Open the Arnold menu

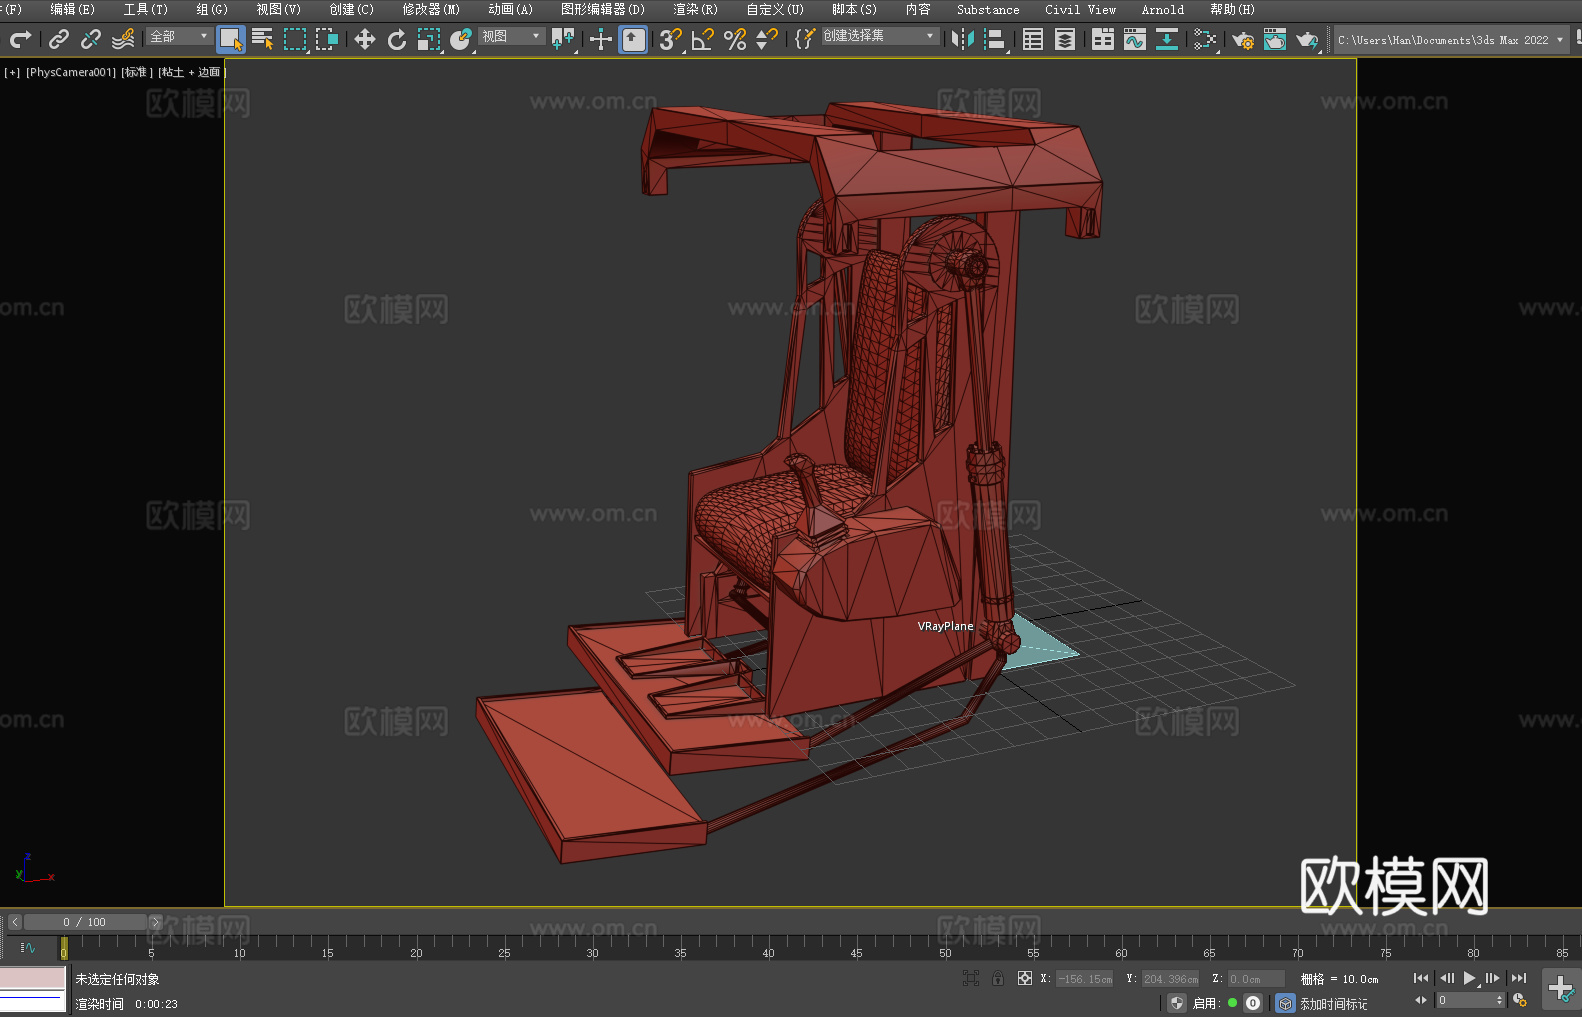pyautogui.click(x=1162, y=9)
